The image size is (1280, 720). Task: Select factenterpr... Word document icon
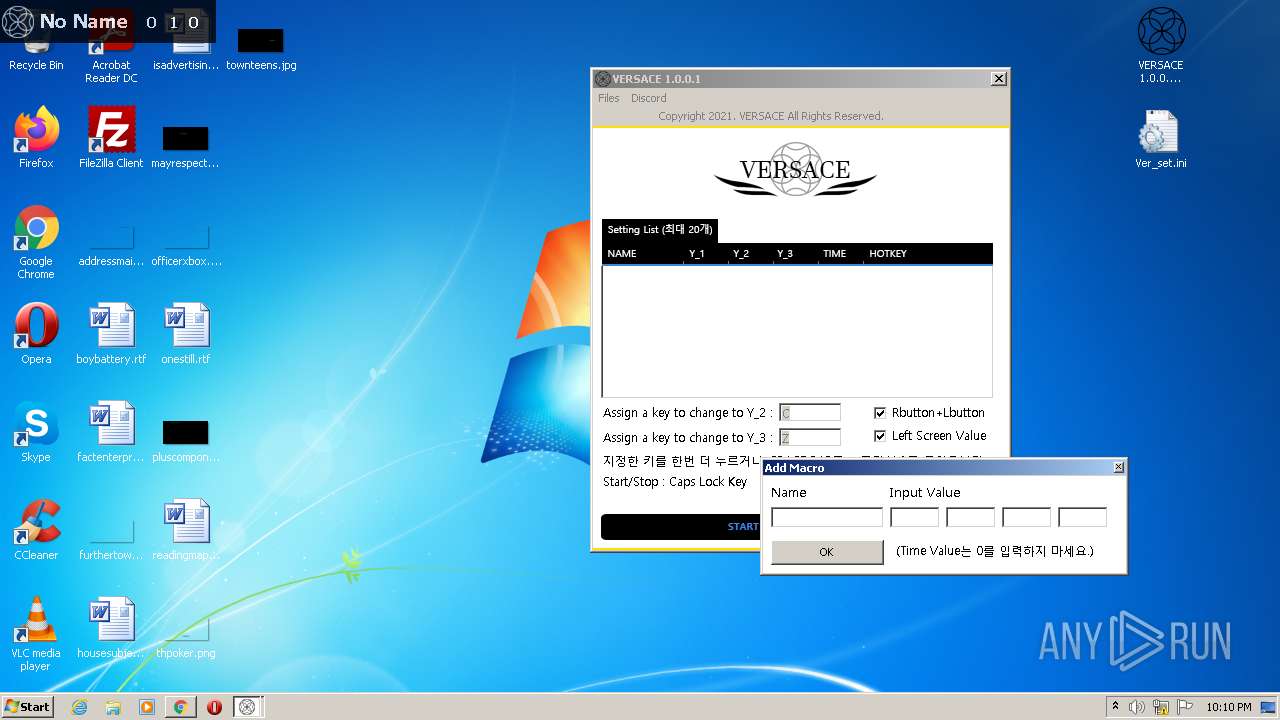coord(111,432)
